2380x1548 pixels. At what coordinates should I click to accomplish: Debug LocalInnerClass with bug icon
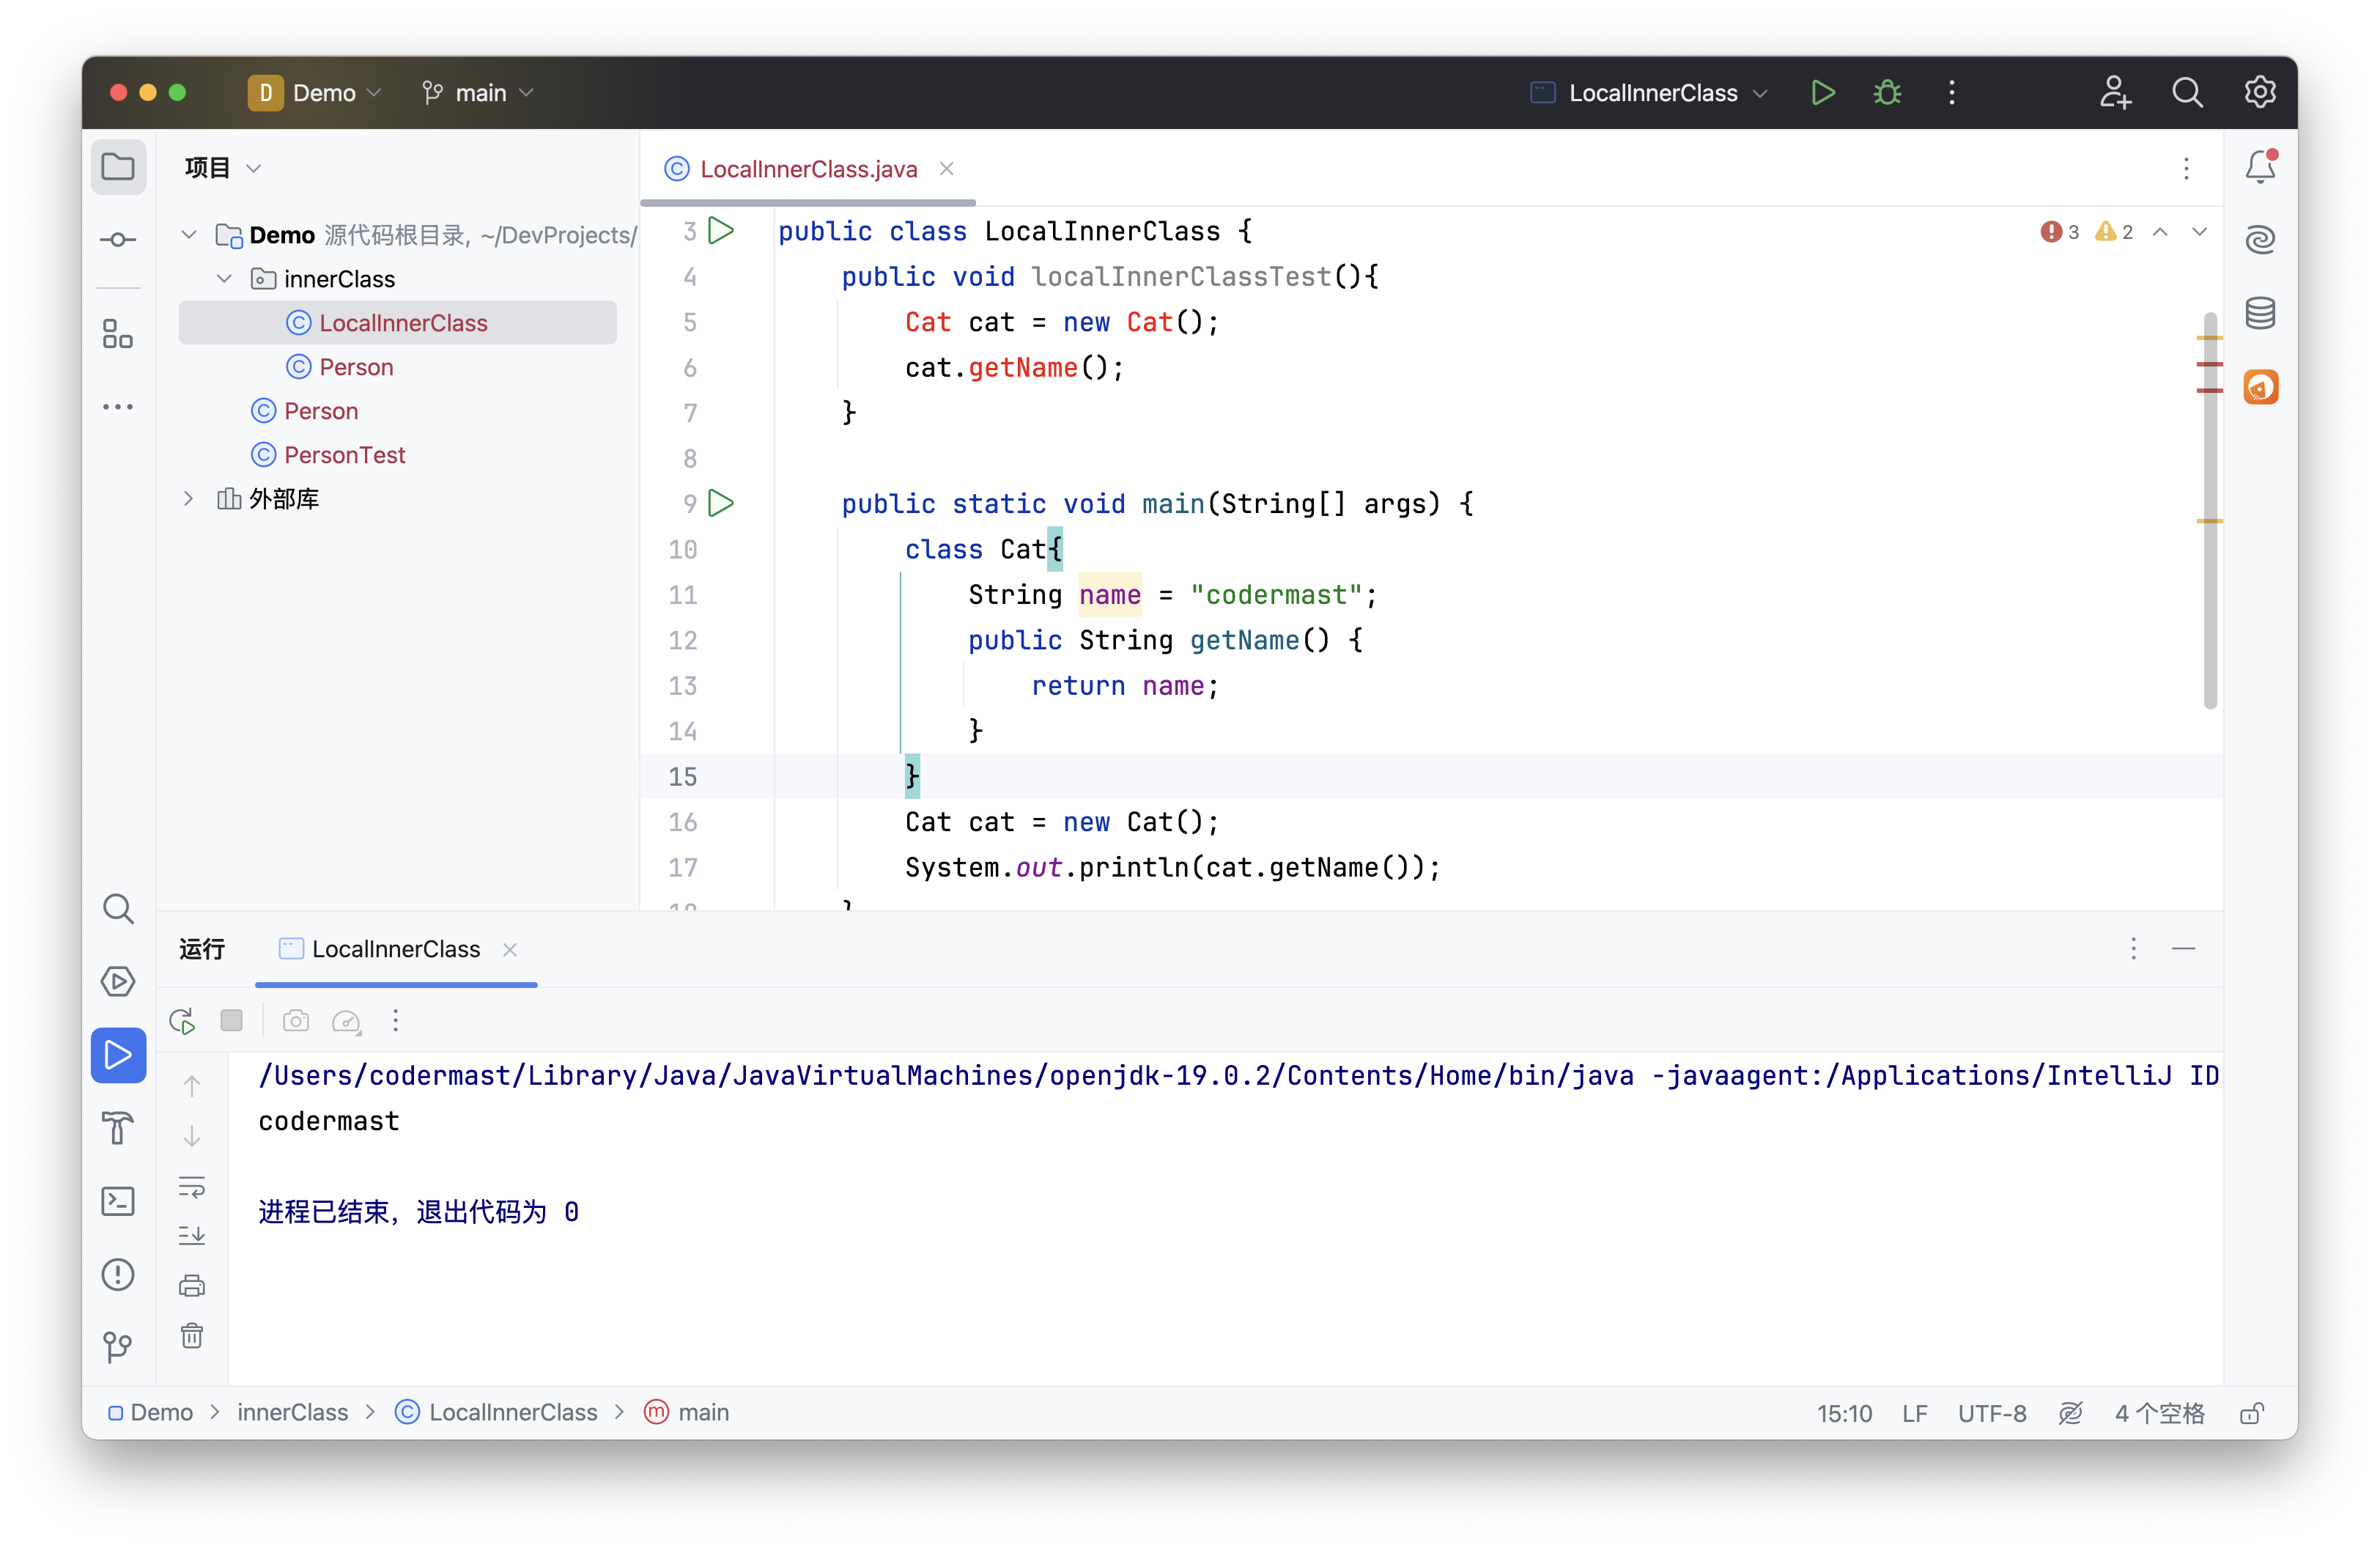(1887, 93)
